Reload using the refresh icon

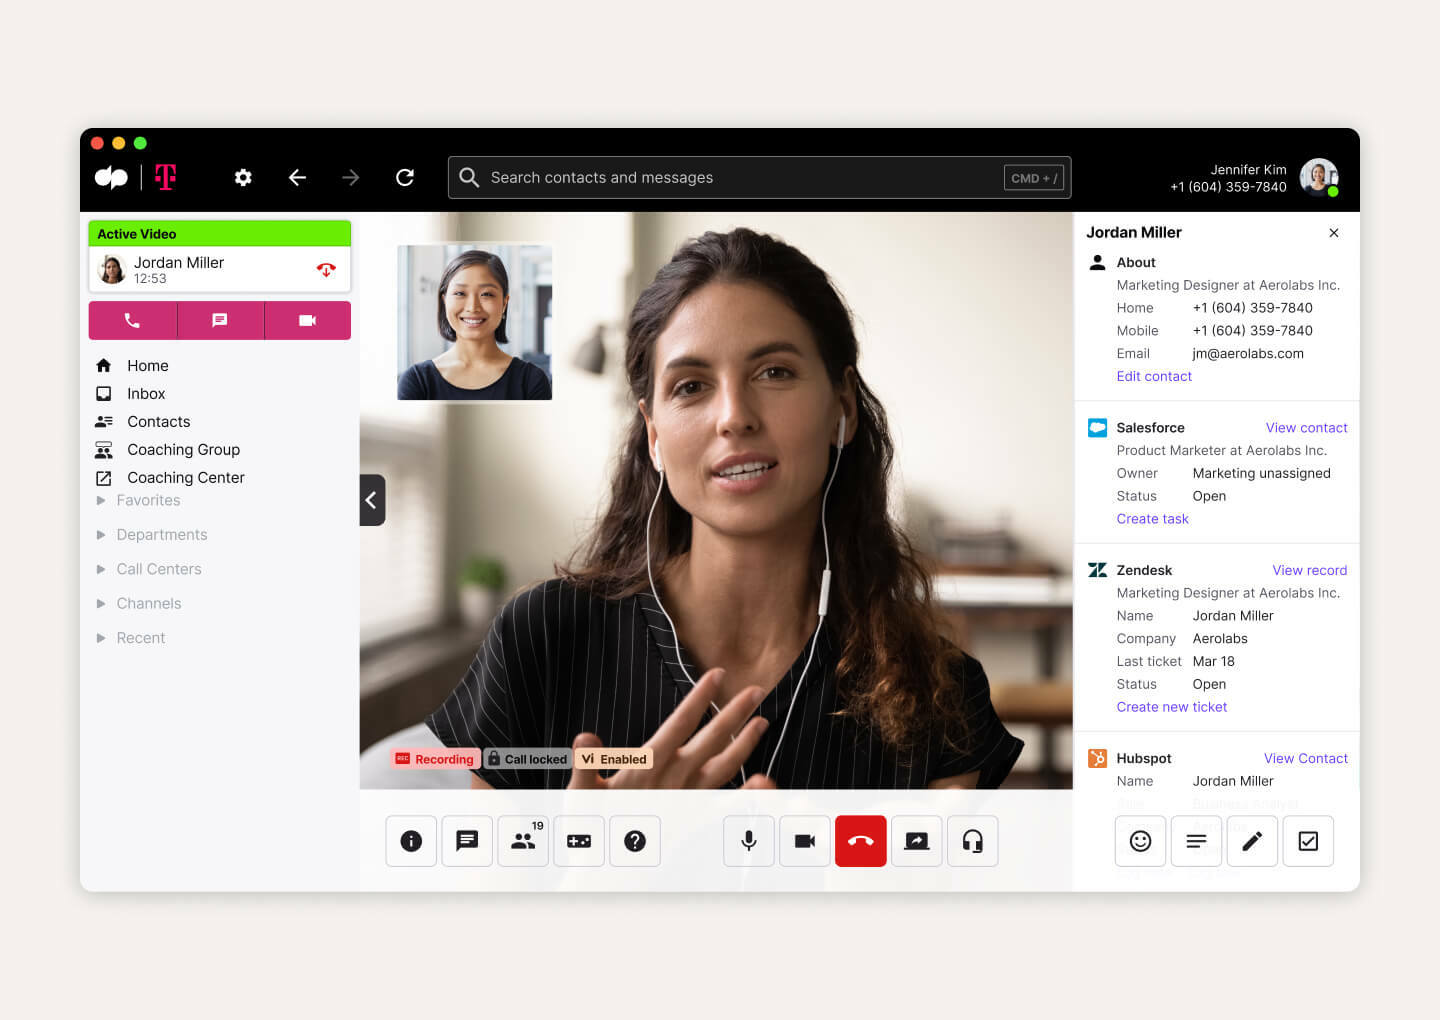click(x=405, y=177)
